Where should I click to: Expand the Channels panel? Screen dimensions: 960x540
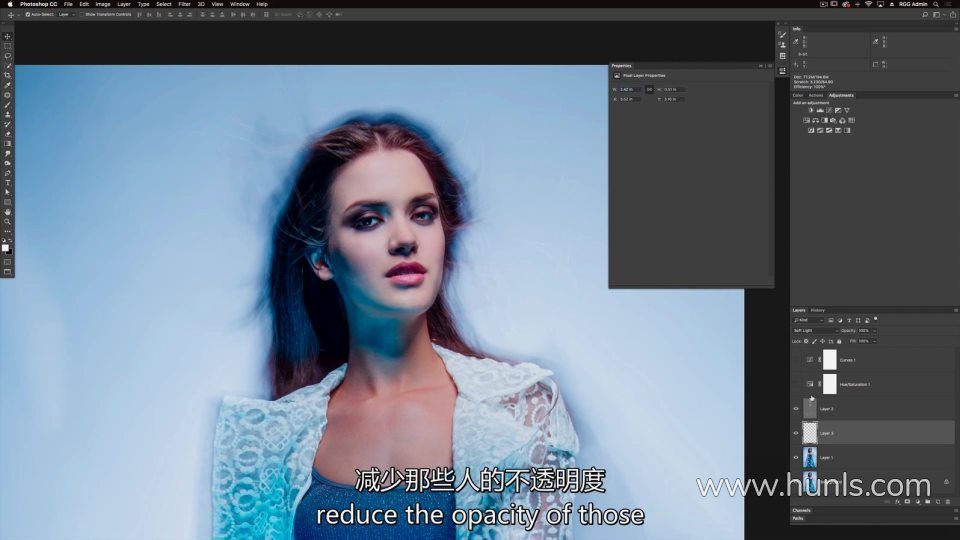801,511
